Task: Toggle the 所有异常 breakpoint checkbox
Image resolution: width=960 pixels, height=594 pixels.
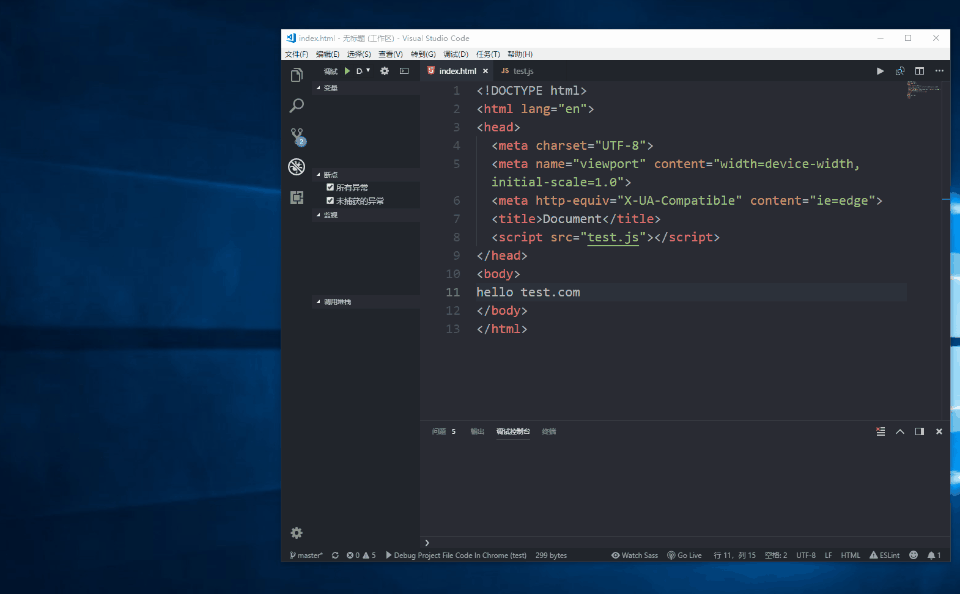Action: (330, 187)
